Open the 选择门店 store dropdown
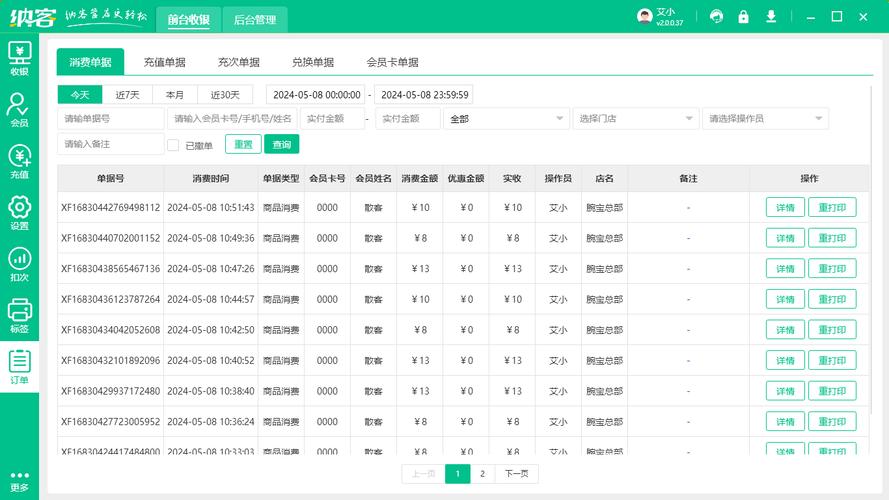Screen dimensions: 889x500 point(636,118)
